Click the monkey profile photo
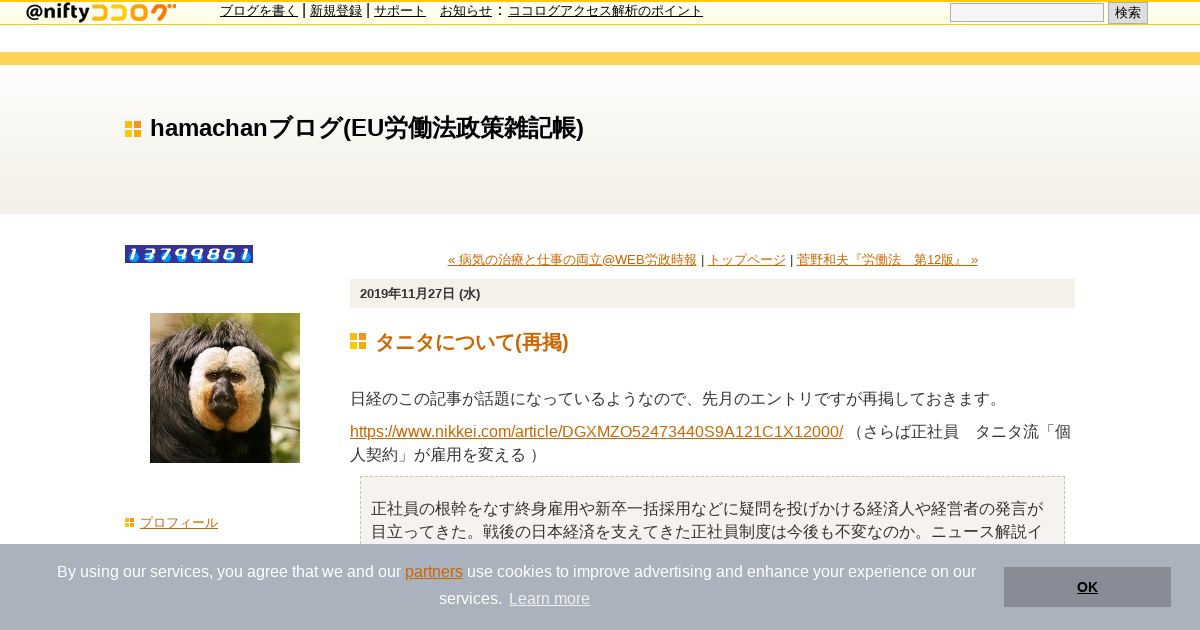This screenshot has width=1200, height=630. (225, 388)
